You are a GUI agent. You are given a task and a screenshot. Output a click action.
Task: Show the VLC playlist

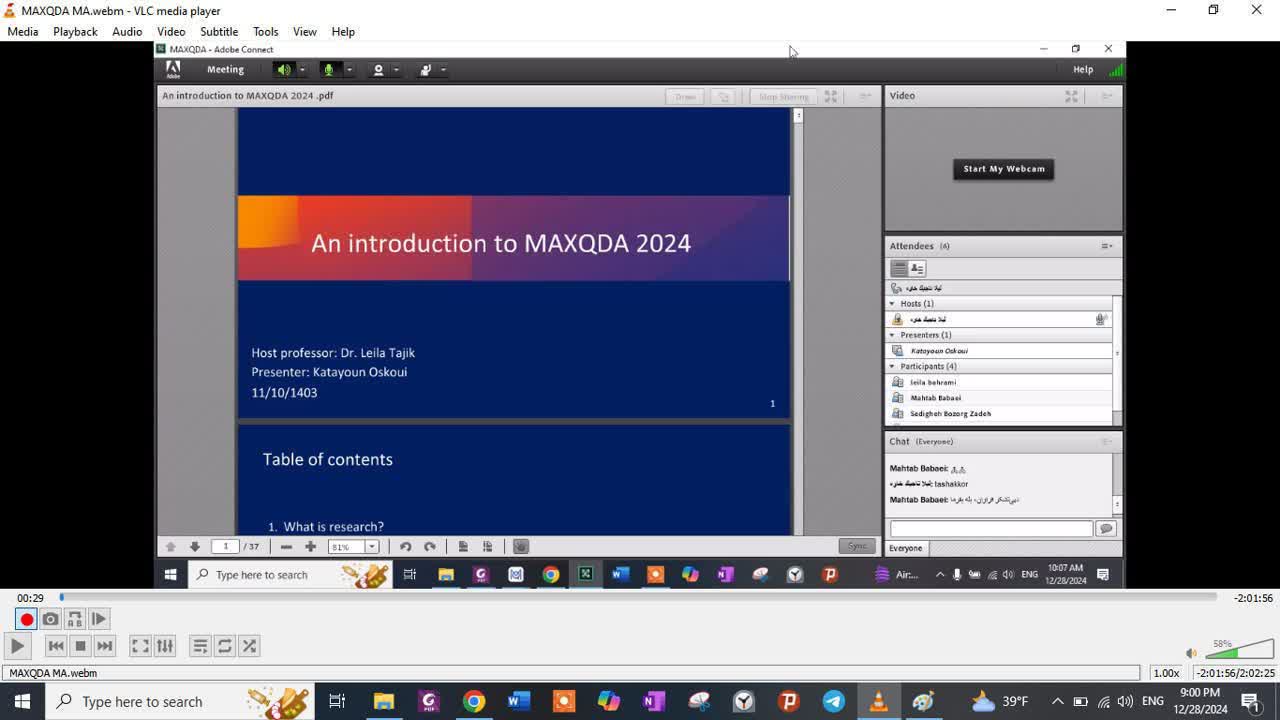(x=200, y=646)
